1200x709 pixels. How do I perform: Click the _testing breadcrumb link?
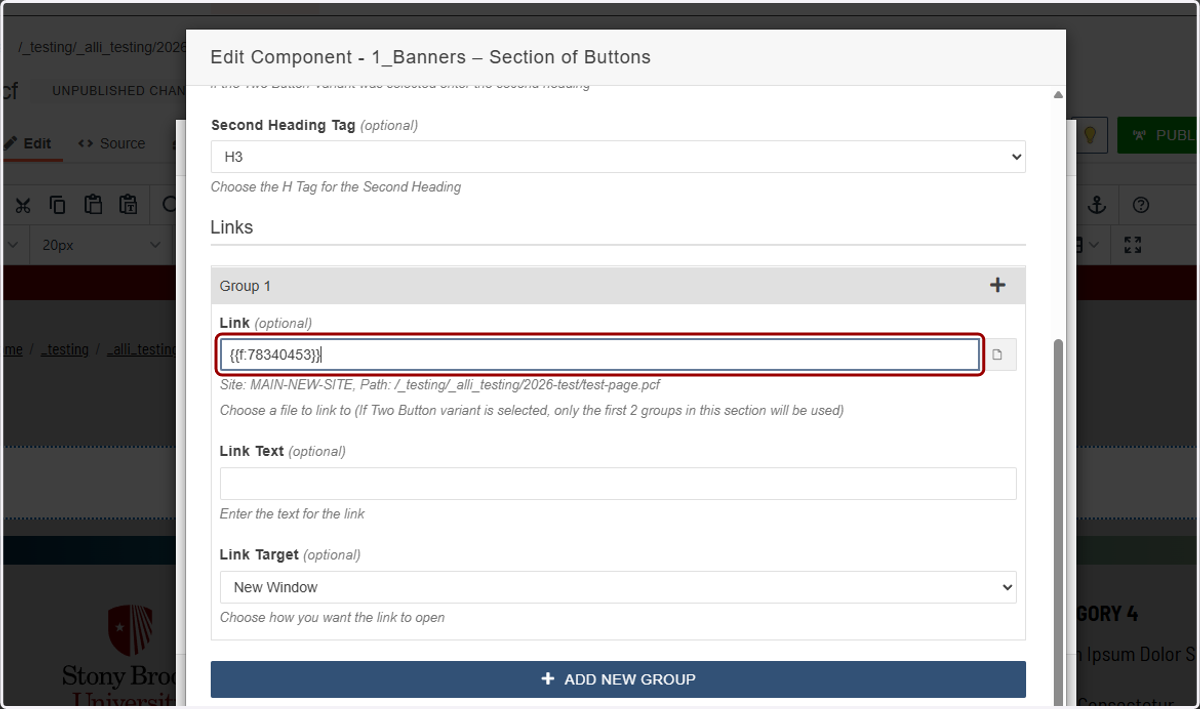65,349
